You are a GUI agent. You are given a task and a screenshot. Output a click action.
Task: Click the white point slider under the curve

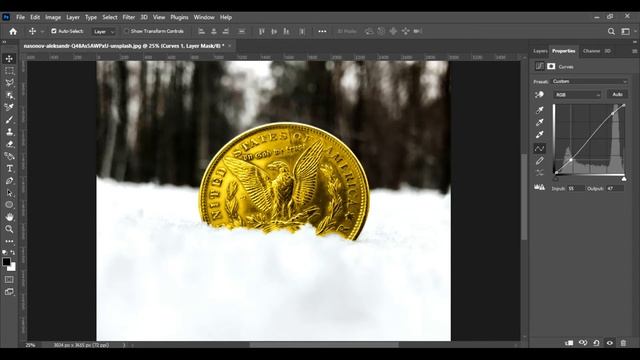[x=624, y=179]
